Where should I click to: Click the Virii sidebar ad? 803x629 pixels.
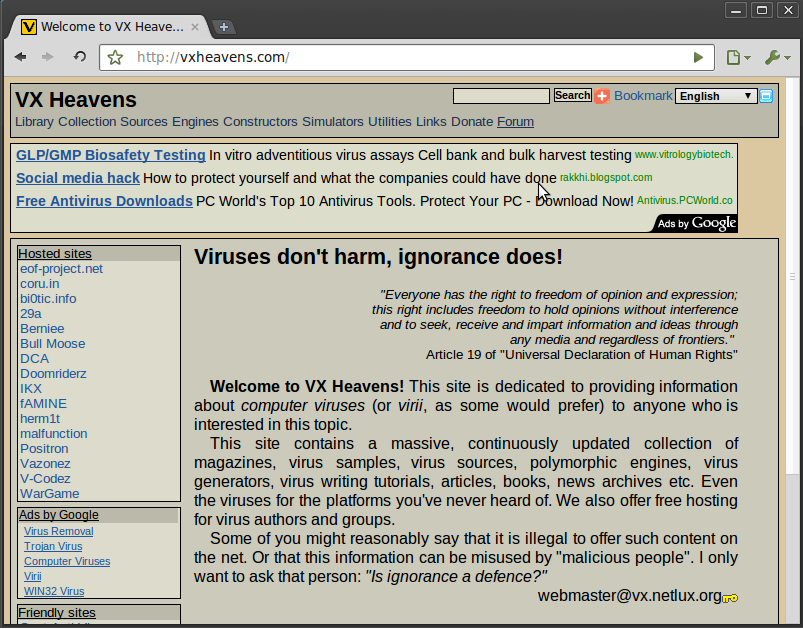pos(33,576)
